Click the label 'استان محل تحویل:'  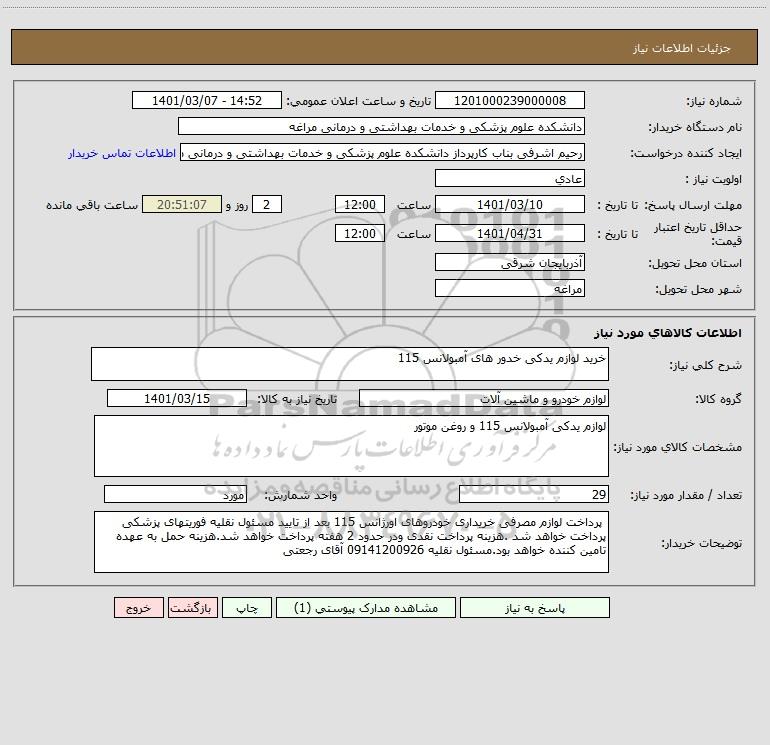tap(695, 264)
